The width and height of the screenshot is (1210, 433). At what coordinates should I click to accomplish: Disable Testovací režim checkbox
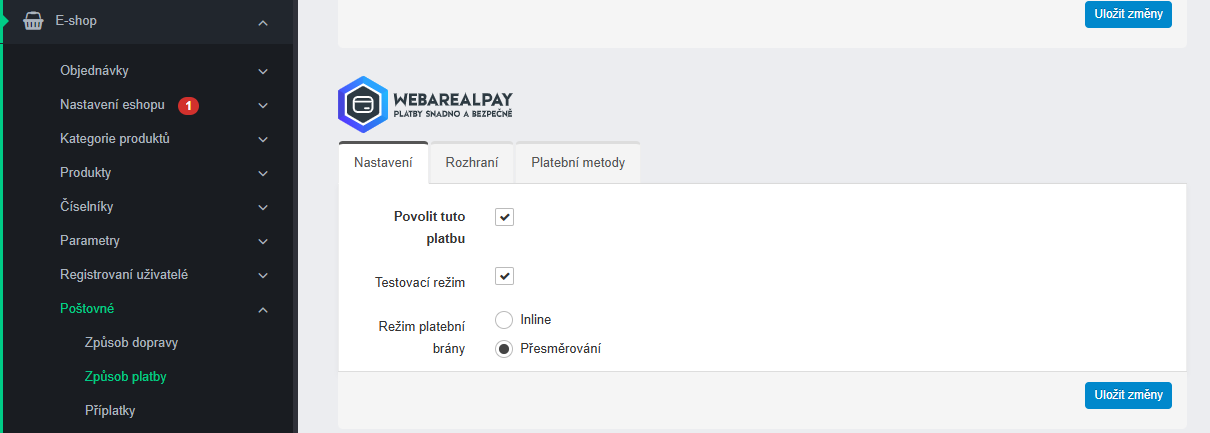coord(504,276)
